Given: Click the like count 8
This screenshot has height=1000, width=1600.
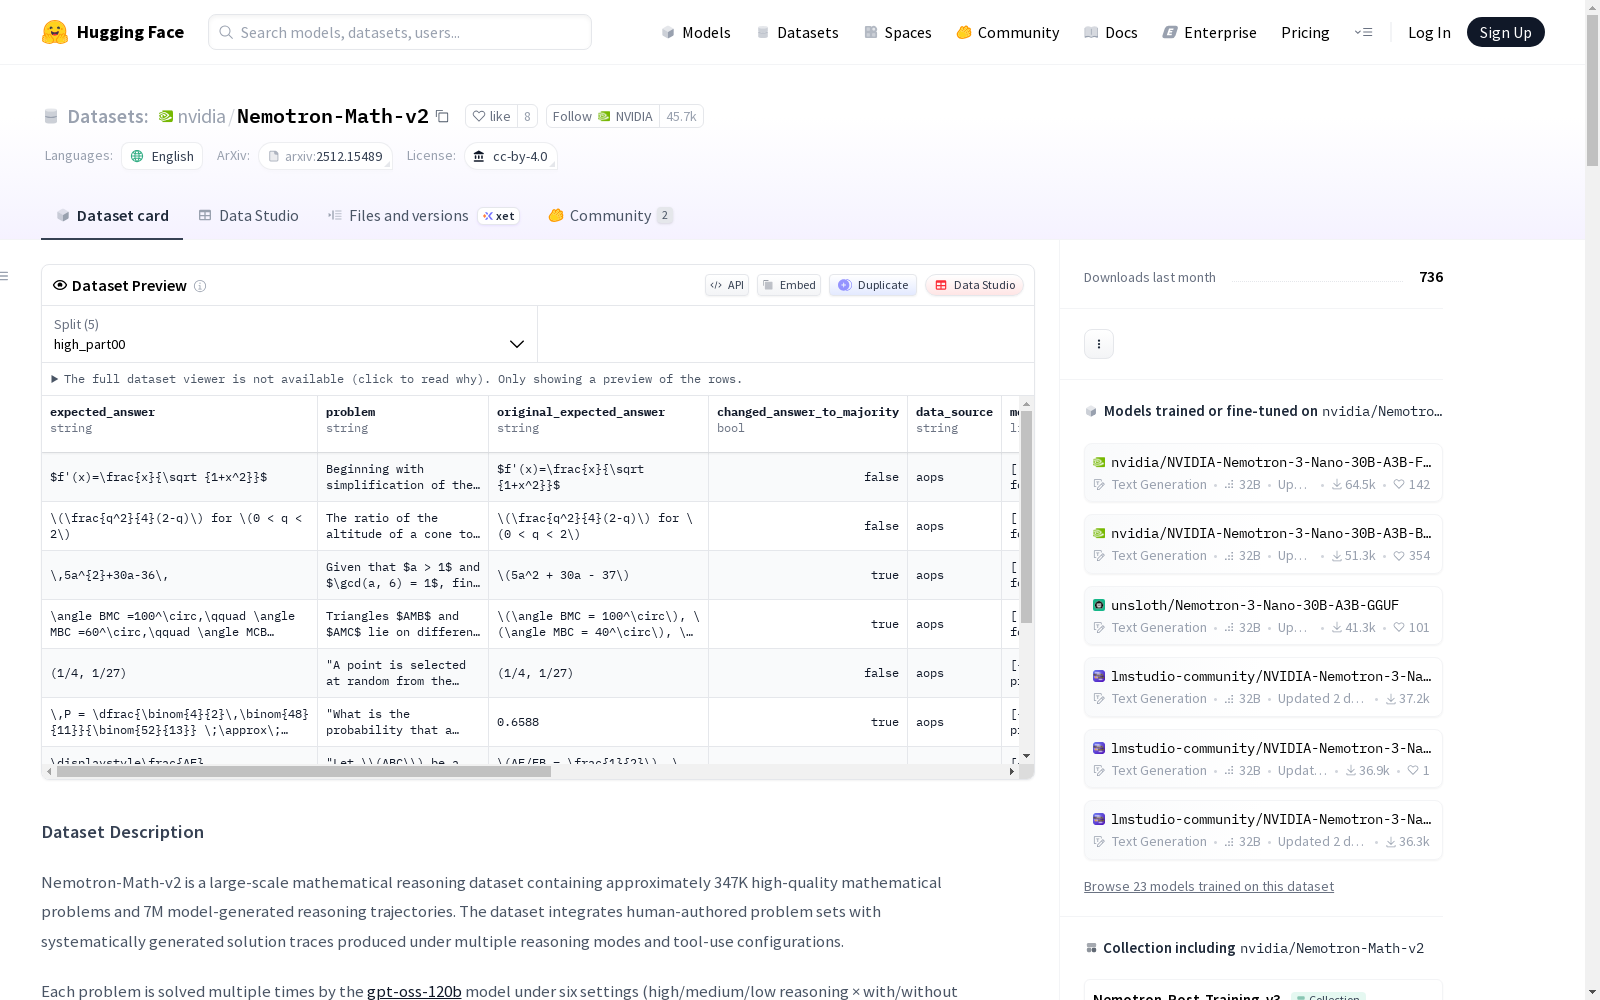Looking at the screenshot, I should [527, 116].
